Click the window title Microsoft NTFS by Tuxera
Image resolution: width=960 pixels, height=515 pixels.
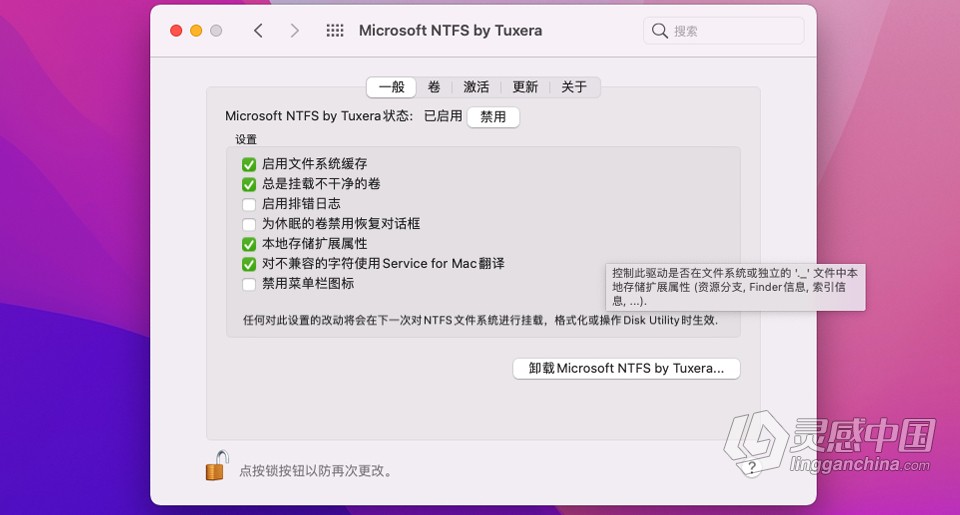pos(451,31)
